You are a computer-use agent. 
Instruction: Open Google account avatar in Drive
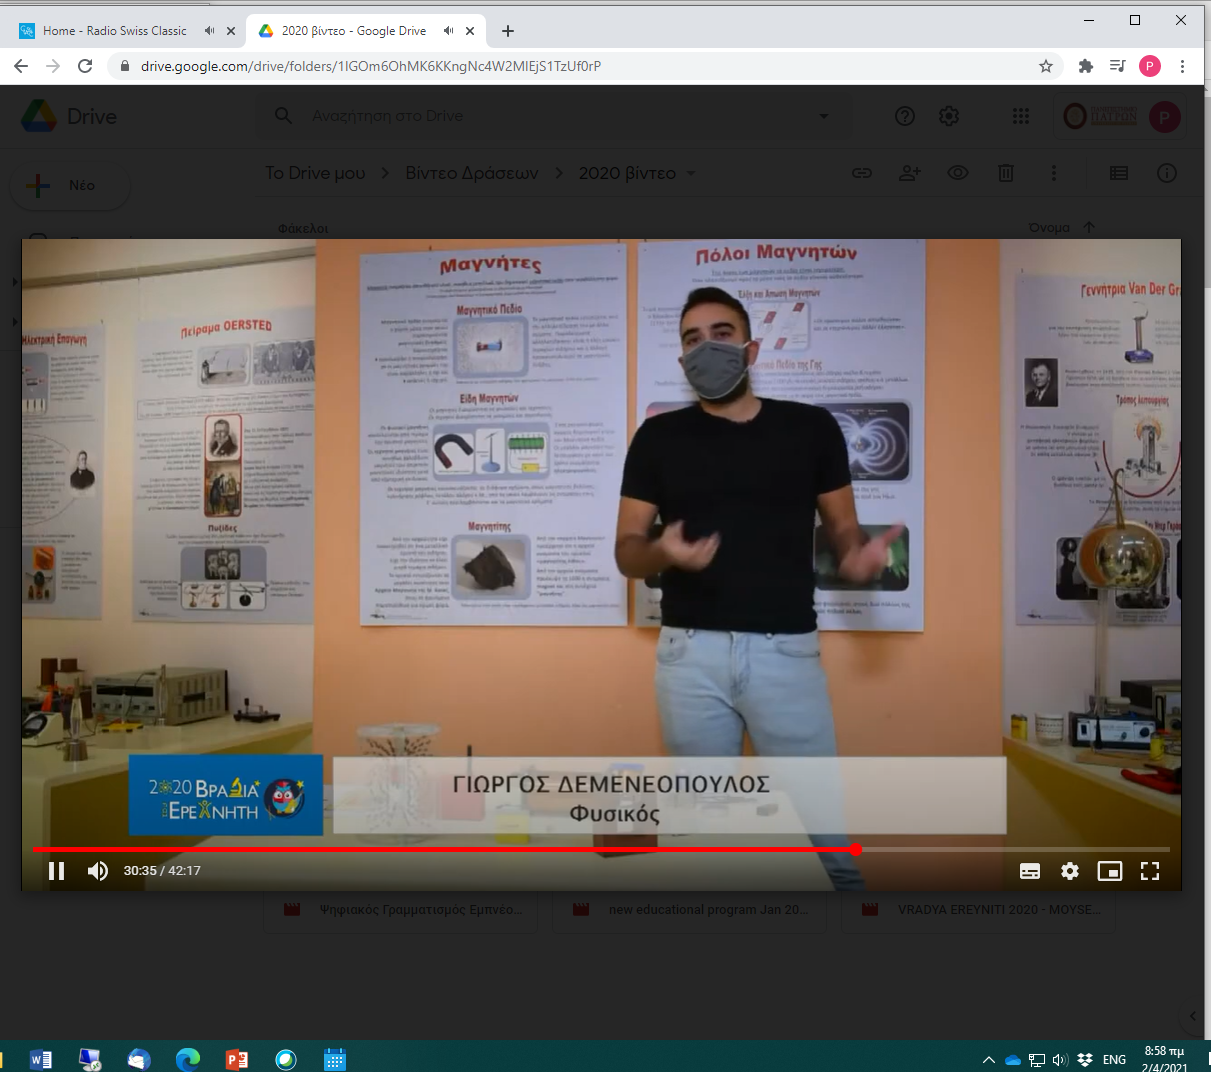(1164, 116)
